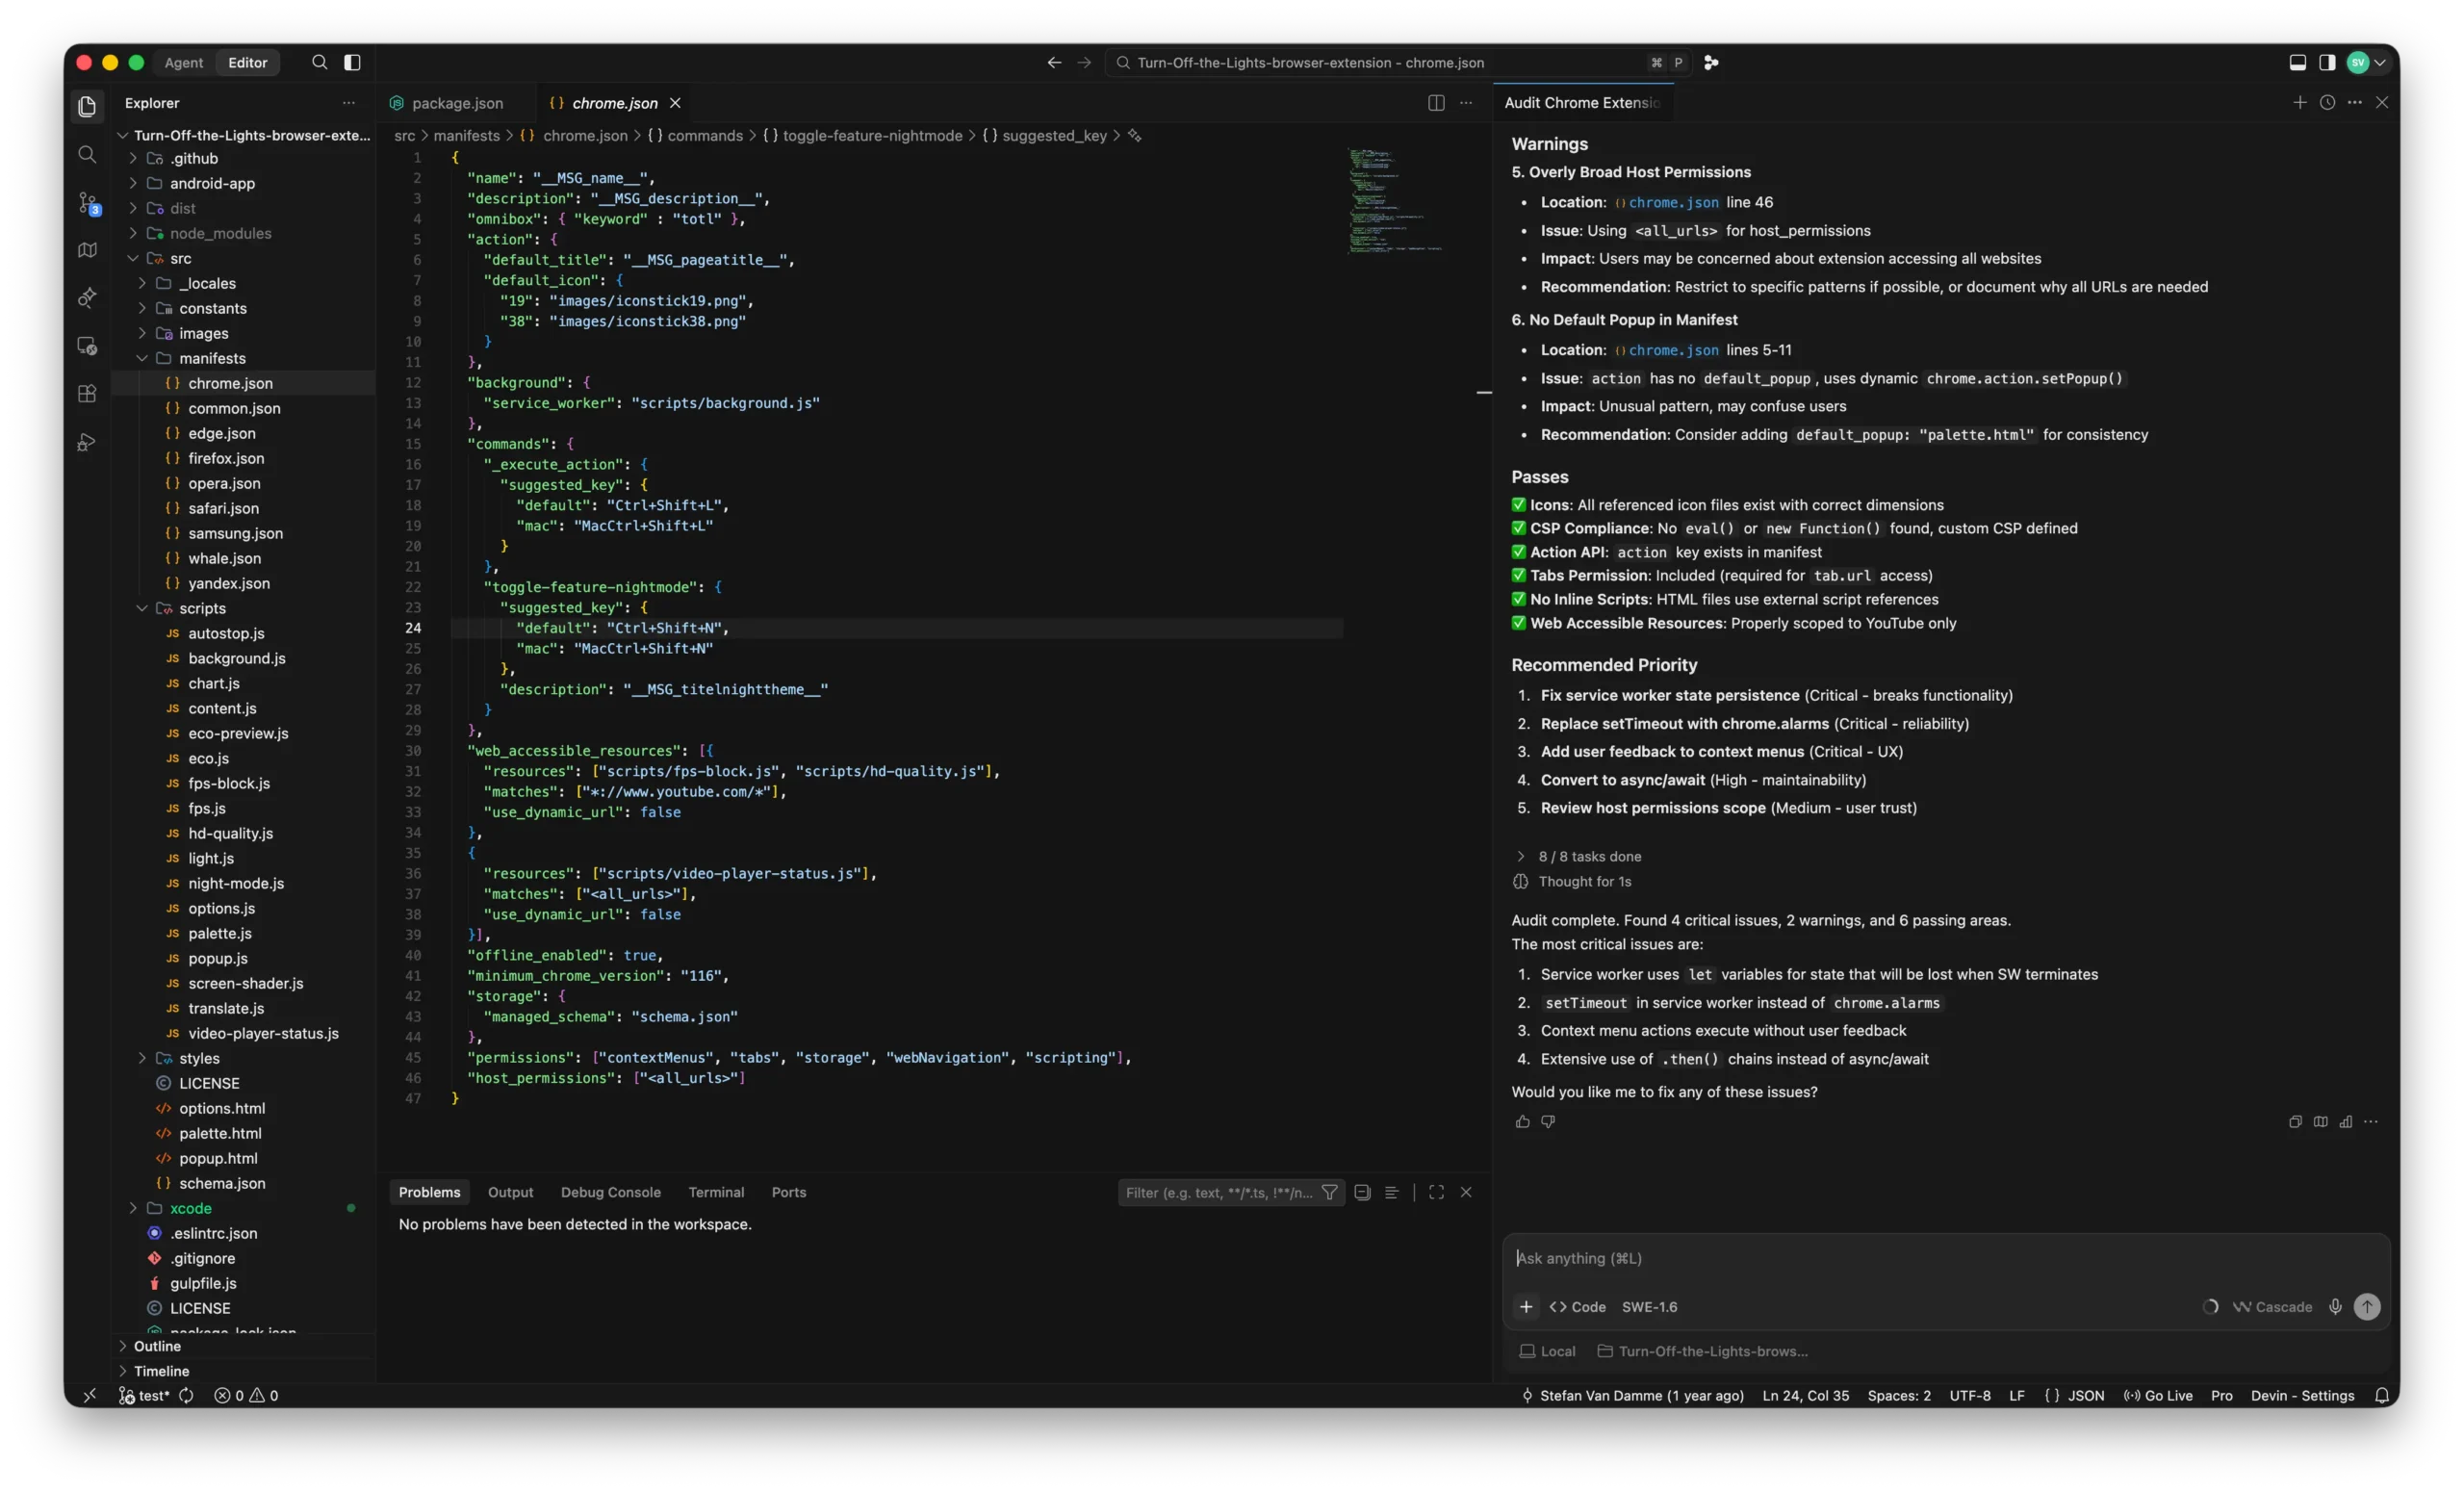The width and height of the screenshot is (2464, 1492).
Task: Open Source Control view with badge 3
Action: 87,203
